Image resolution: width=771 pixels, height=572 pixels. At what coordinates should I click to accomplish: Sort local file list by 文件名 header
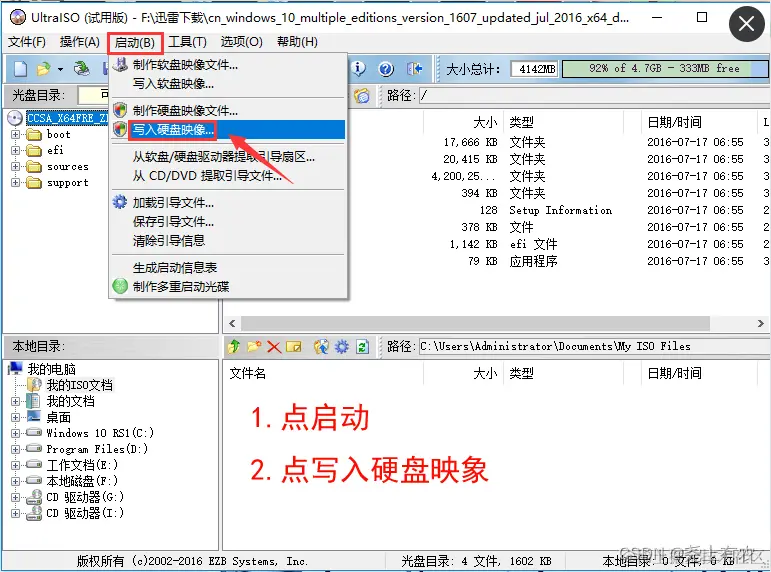pos(247,373)
